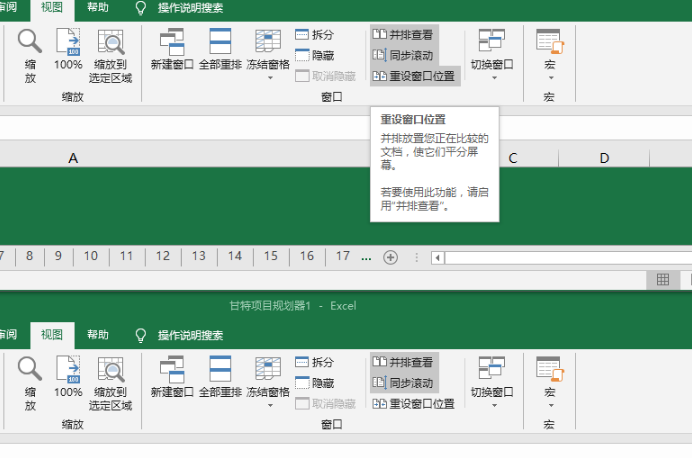The width and height of the screenshot is (692, 458).
Task: Toggle Synchronous Scrolling in upper window
Action: (402, 55)
